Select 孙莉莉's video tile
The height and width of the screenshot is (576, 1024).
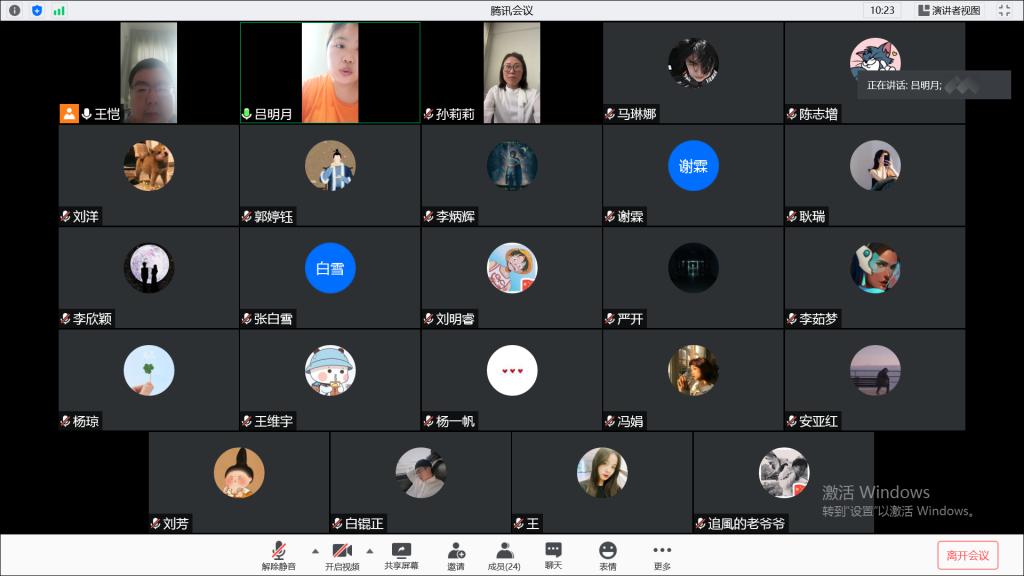[511, 72]
